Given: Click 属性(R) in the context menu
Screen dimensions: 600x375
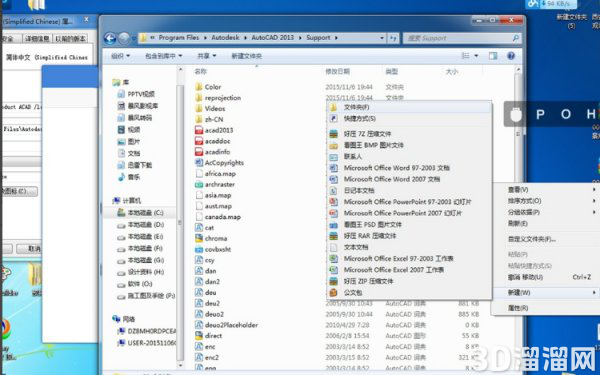Looking at the screenshot, I should [546, 308].
